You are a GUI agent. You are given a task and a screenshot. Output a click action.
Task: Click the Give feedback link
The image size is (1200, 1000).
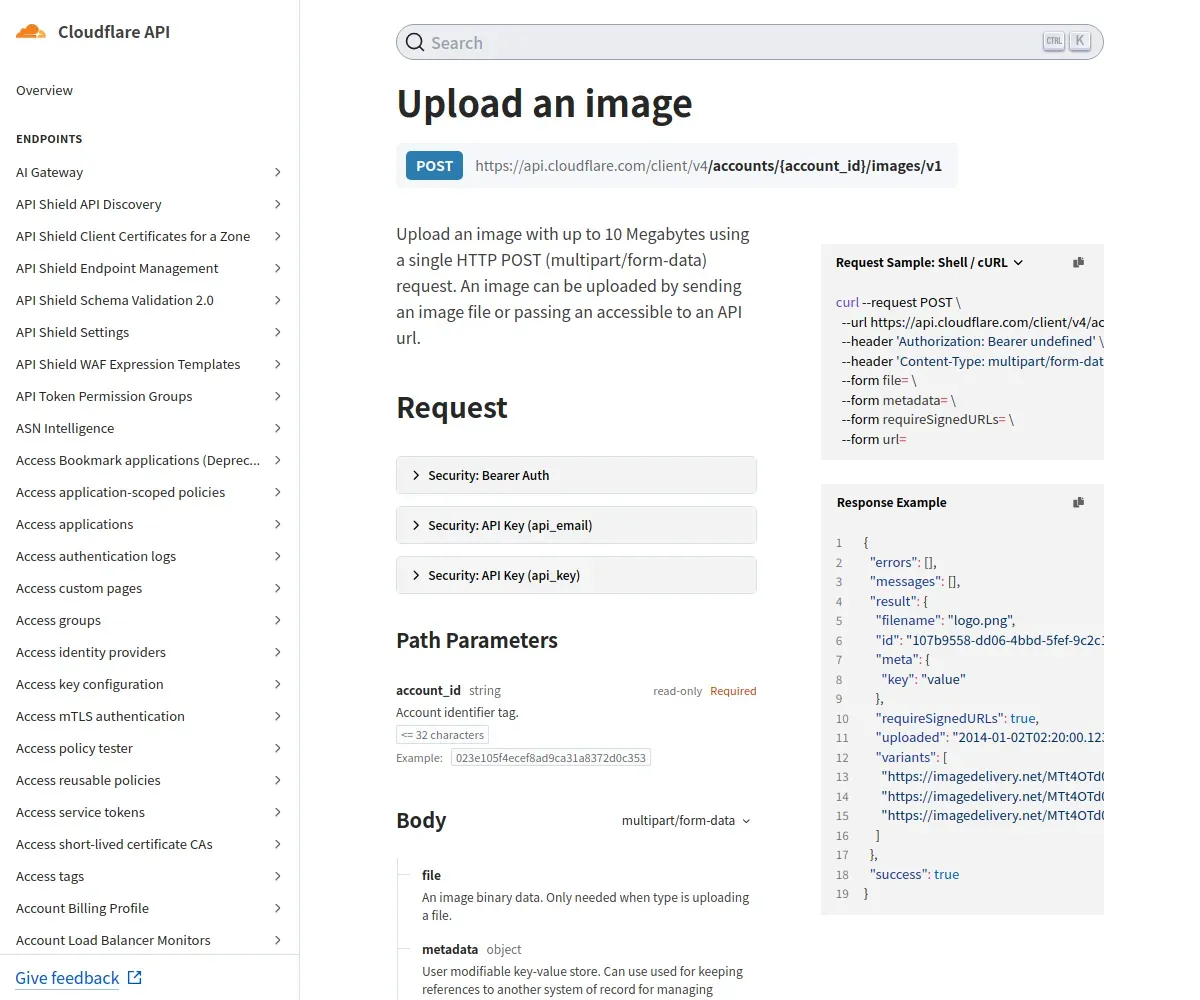click(x=67, y=978)
